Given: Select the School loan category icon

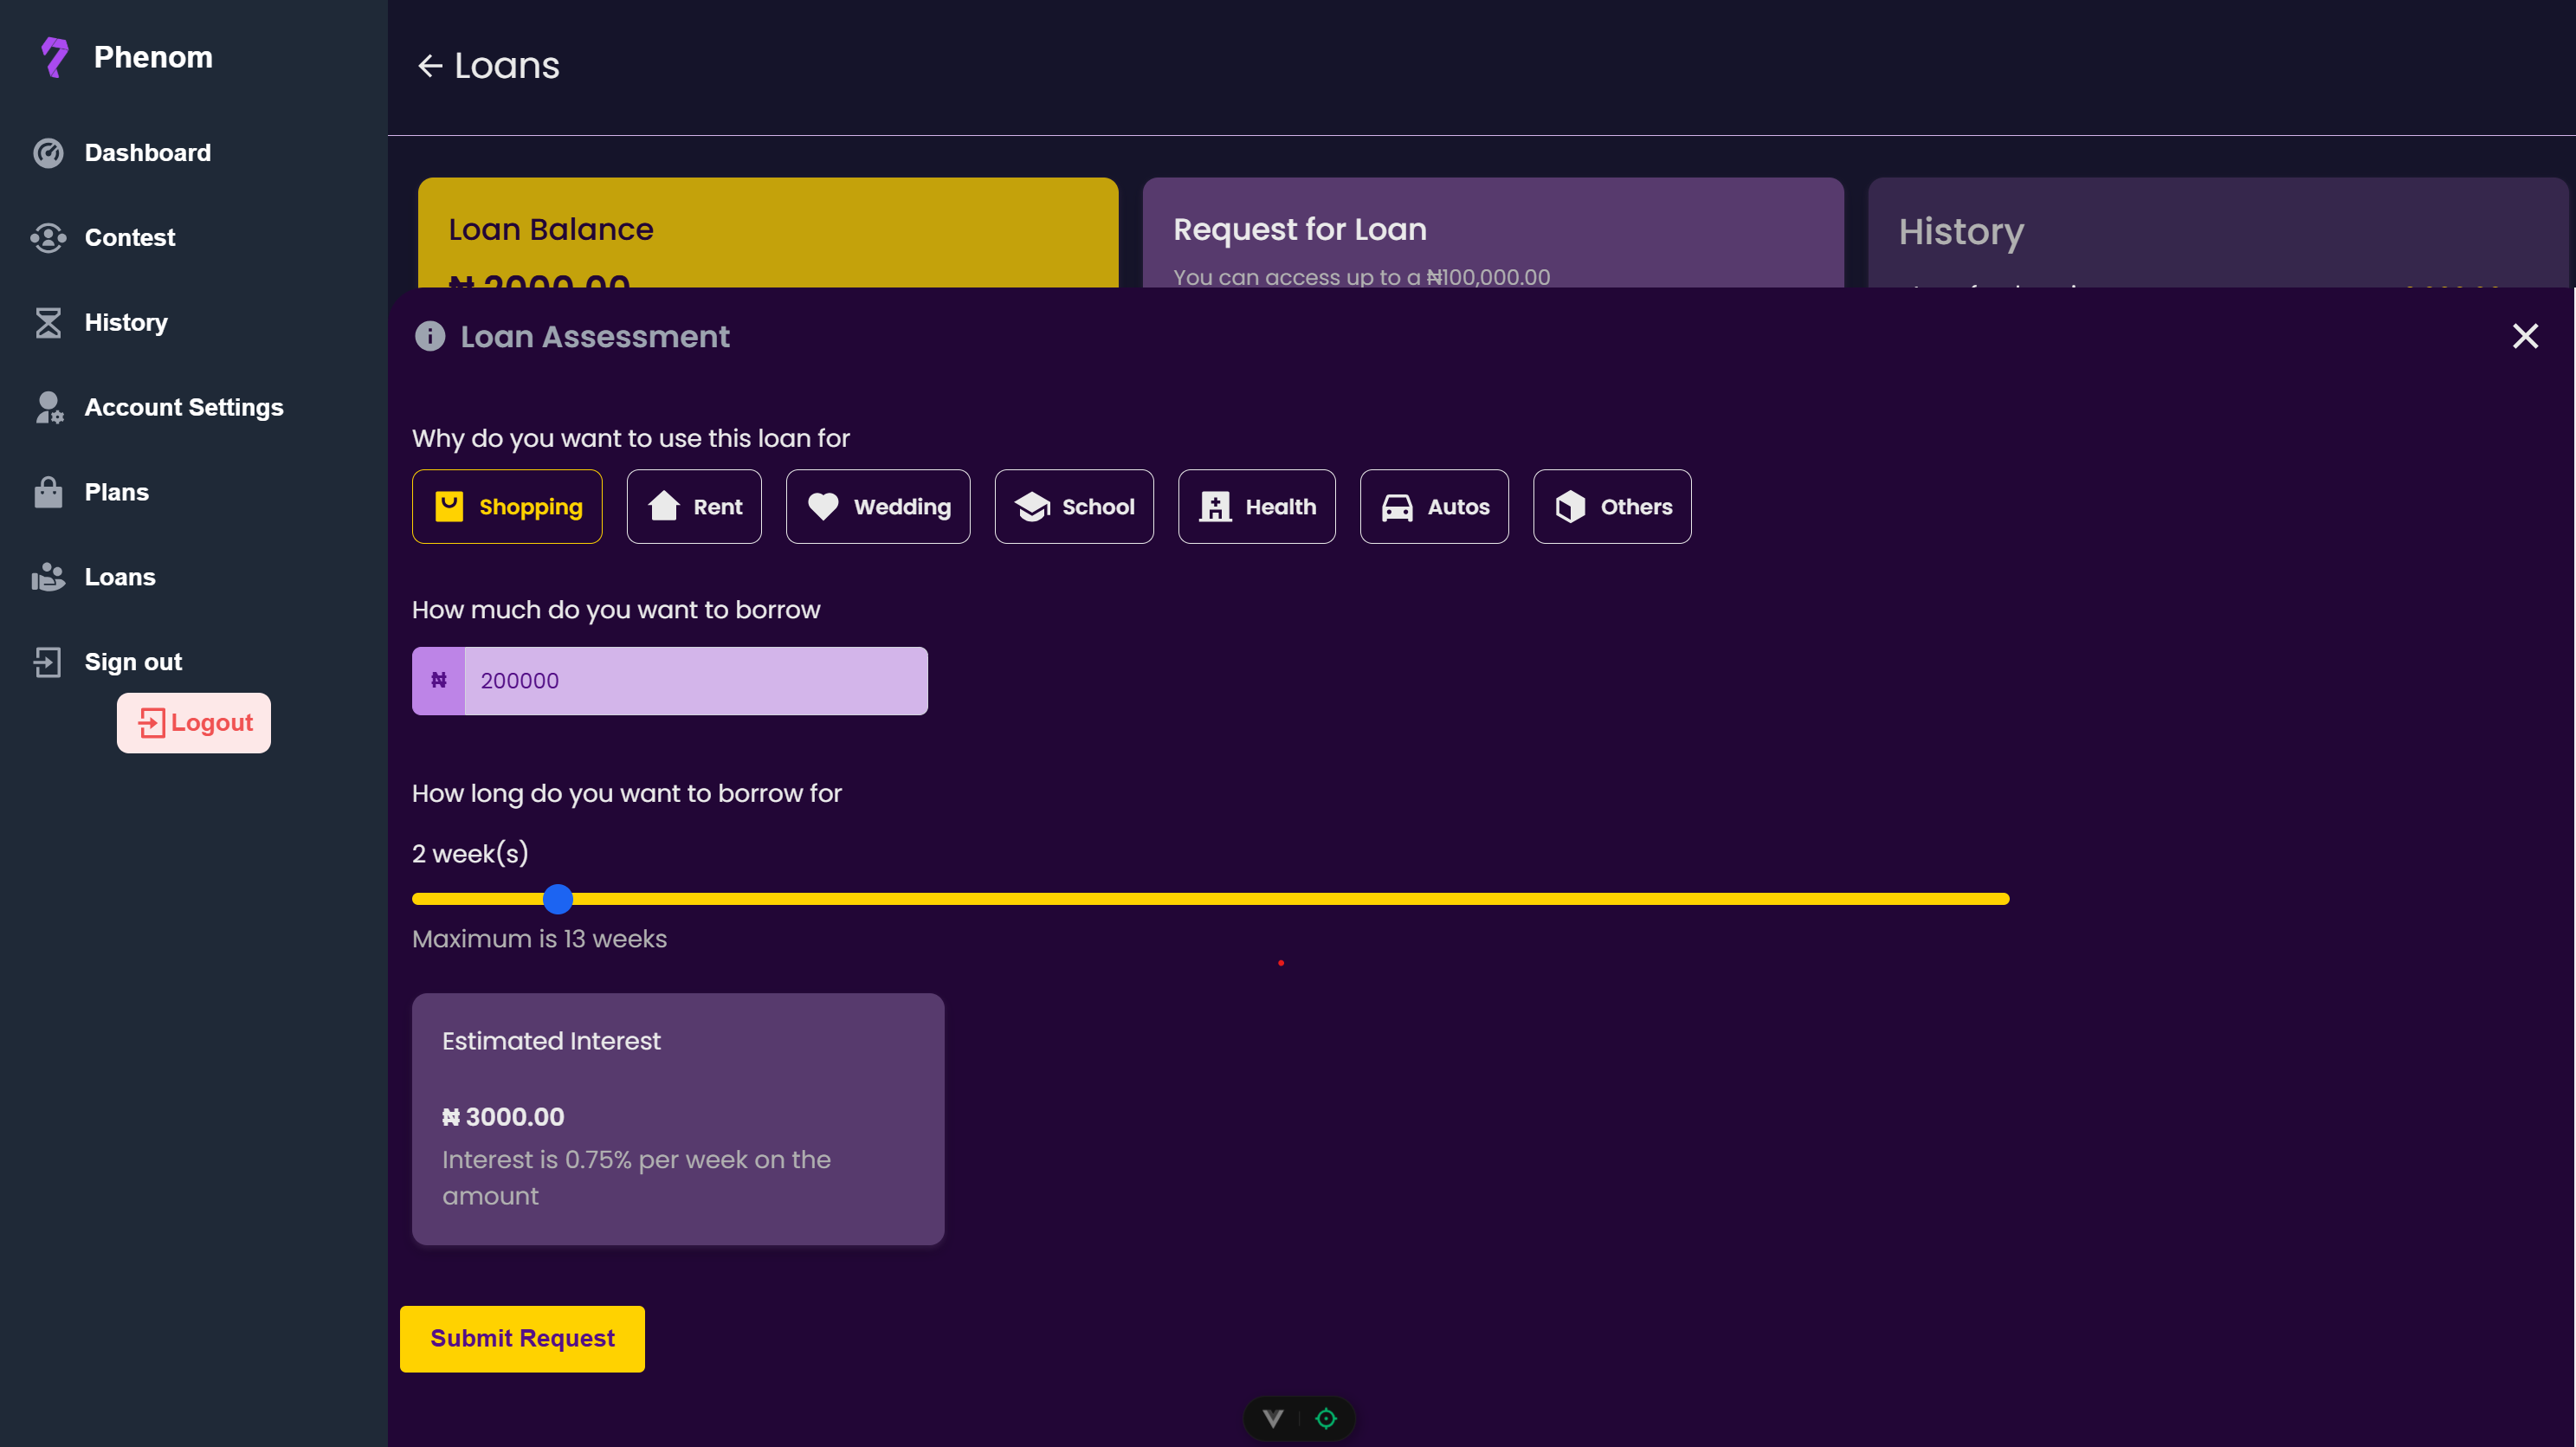Looking at the screenshot, I should [x=1031, y=504].
